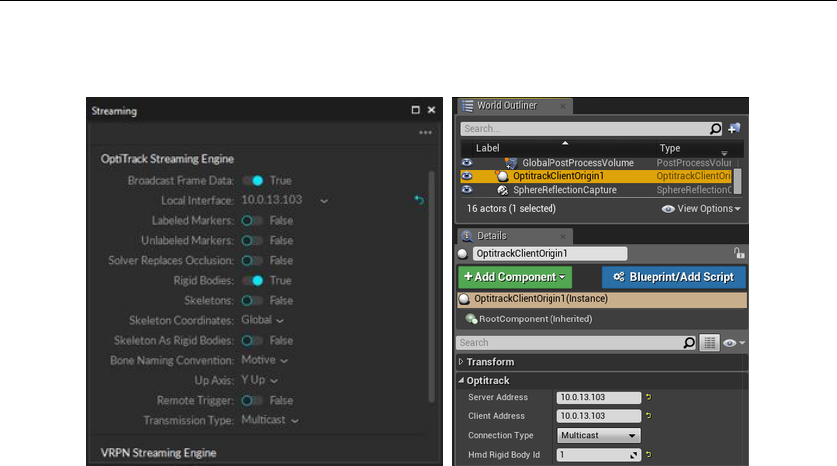Hide OptitrackClientOrigin1 with eye icon
Screen dimensions: 837x466
[467, 176]
